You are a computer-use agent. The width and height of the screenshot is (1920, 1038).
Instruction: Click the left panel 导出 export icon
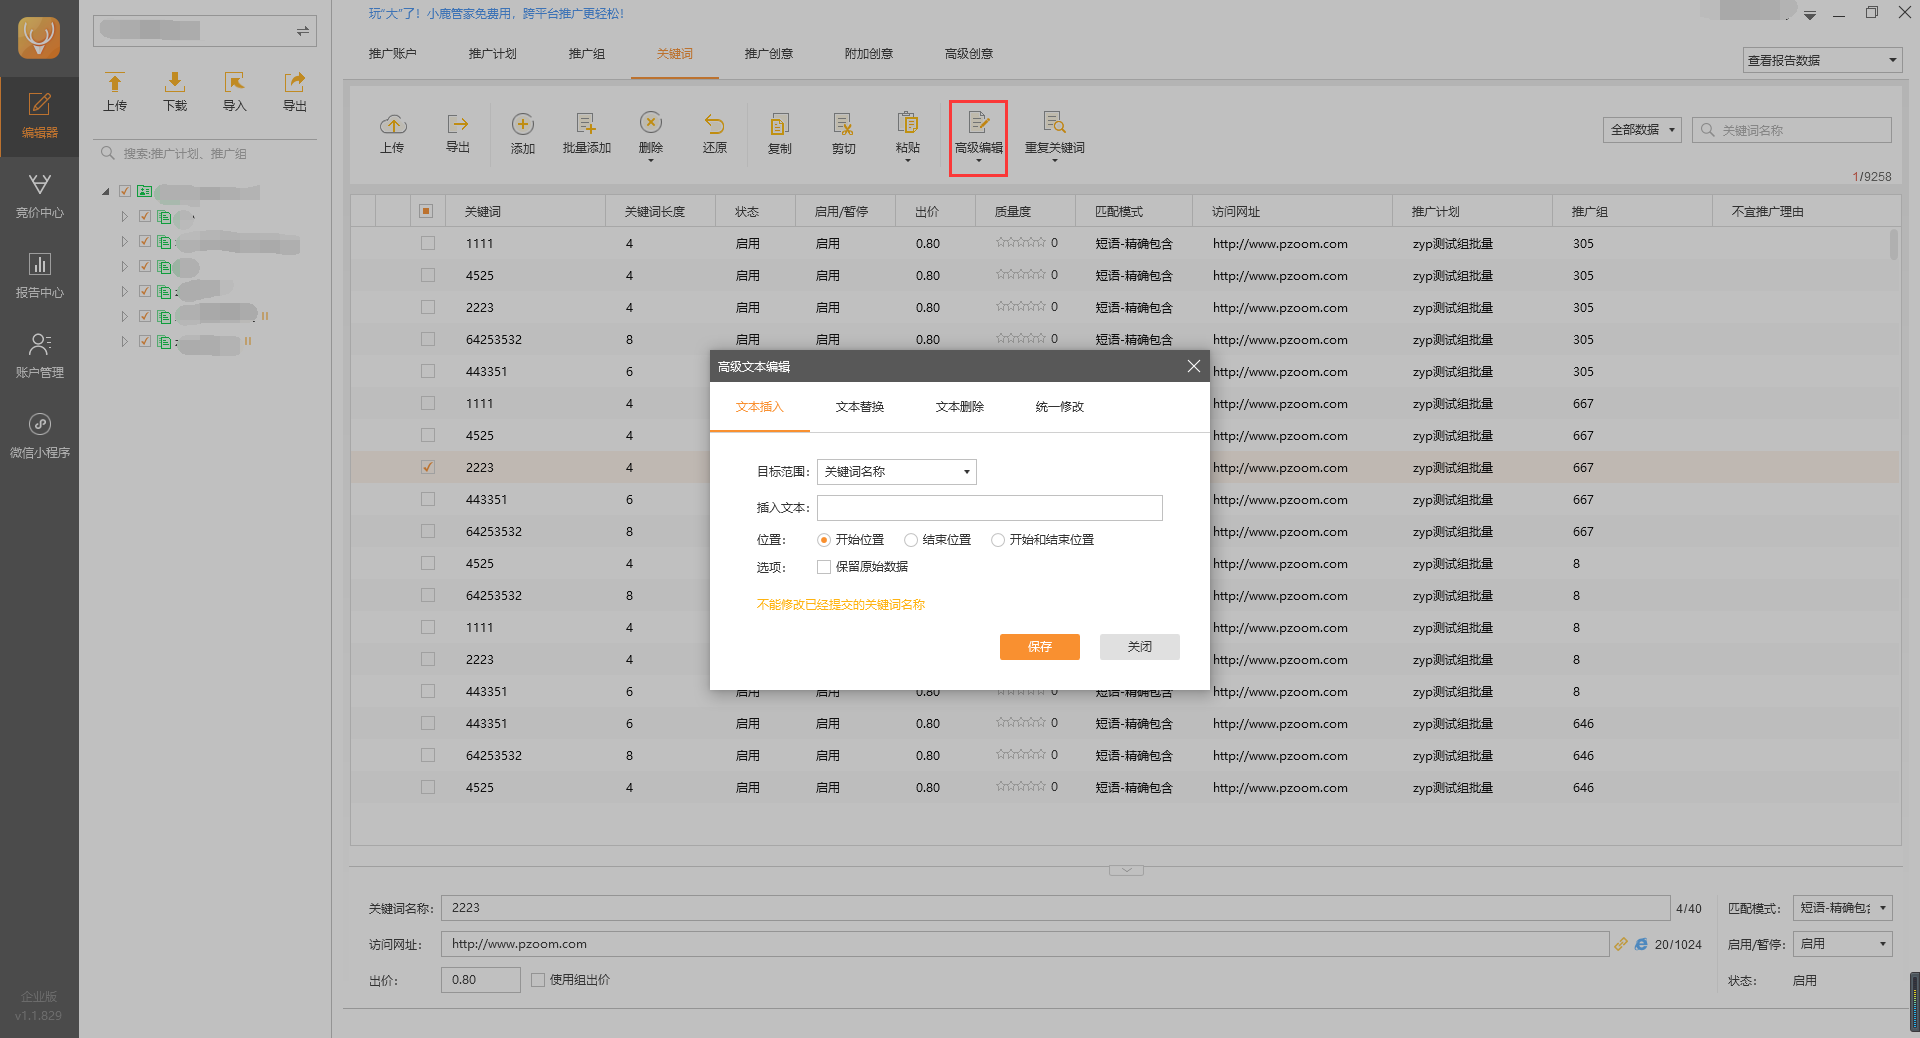click(x=295, y=82)
